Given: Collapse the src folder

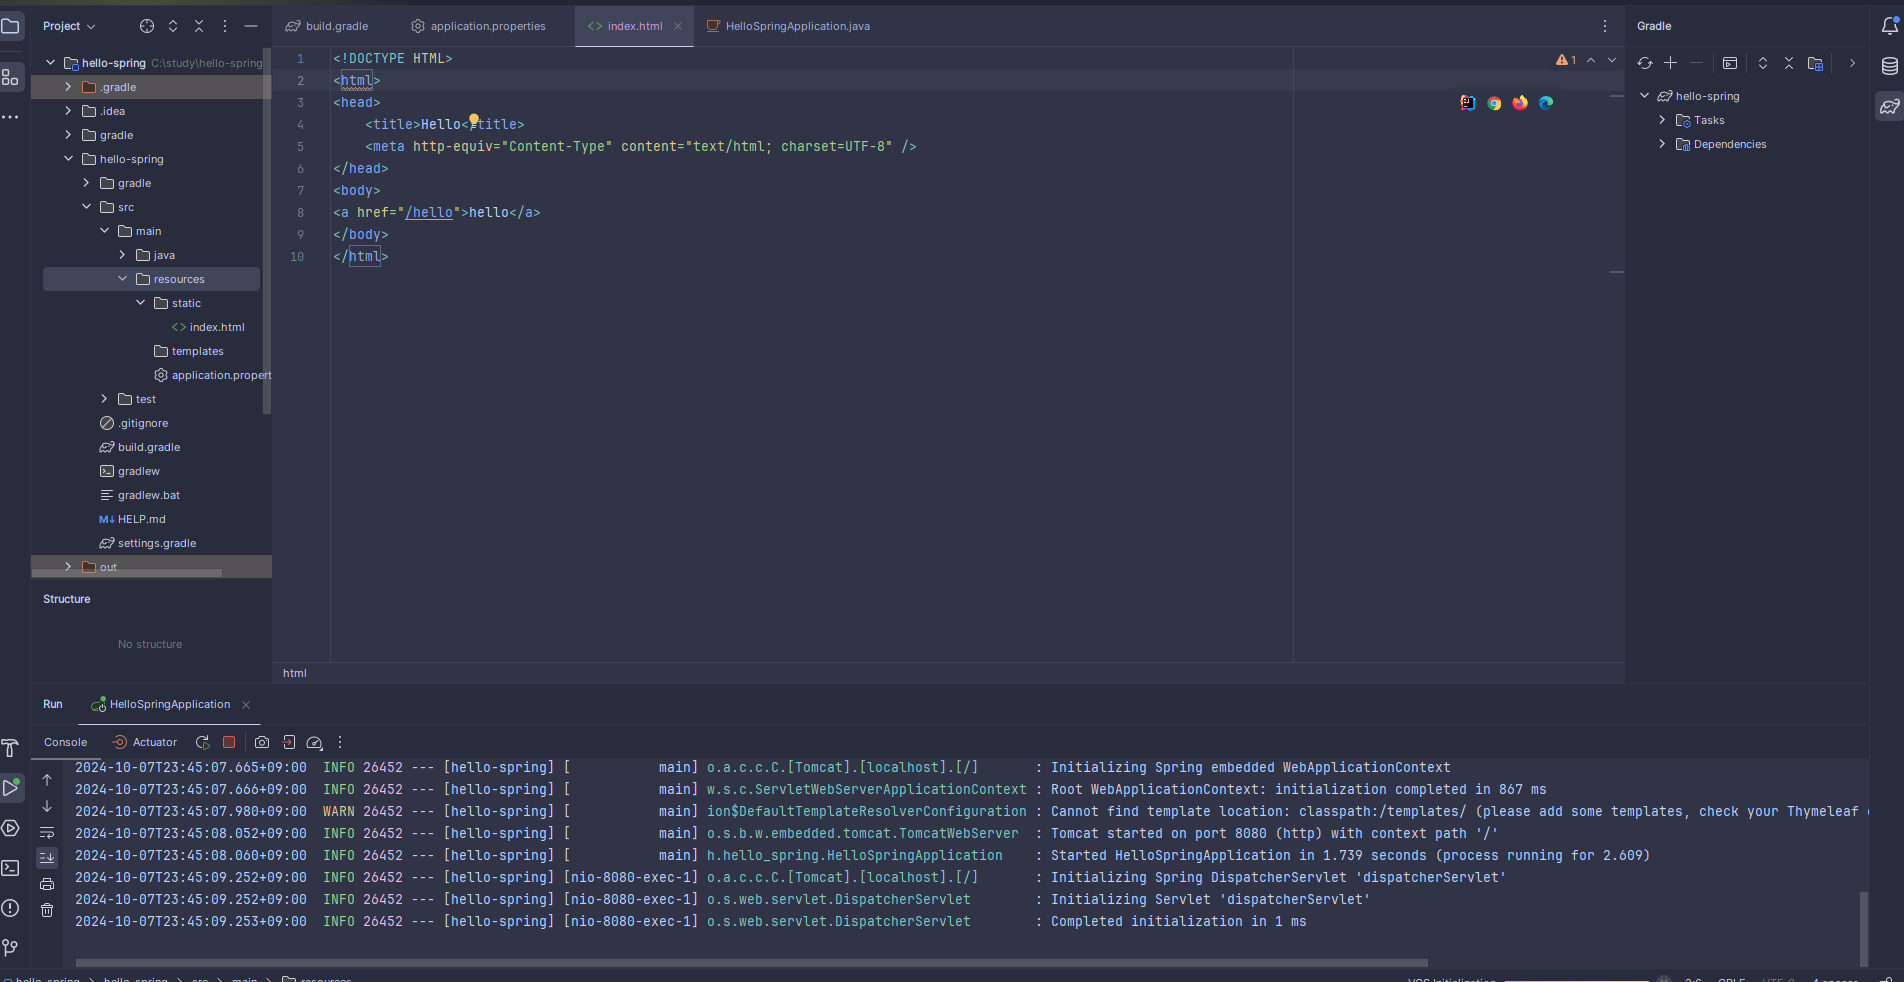Looking at the screenshot, I should (x=87, y=207).
